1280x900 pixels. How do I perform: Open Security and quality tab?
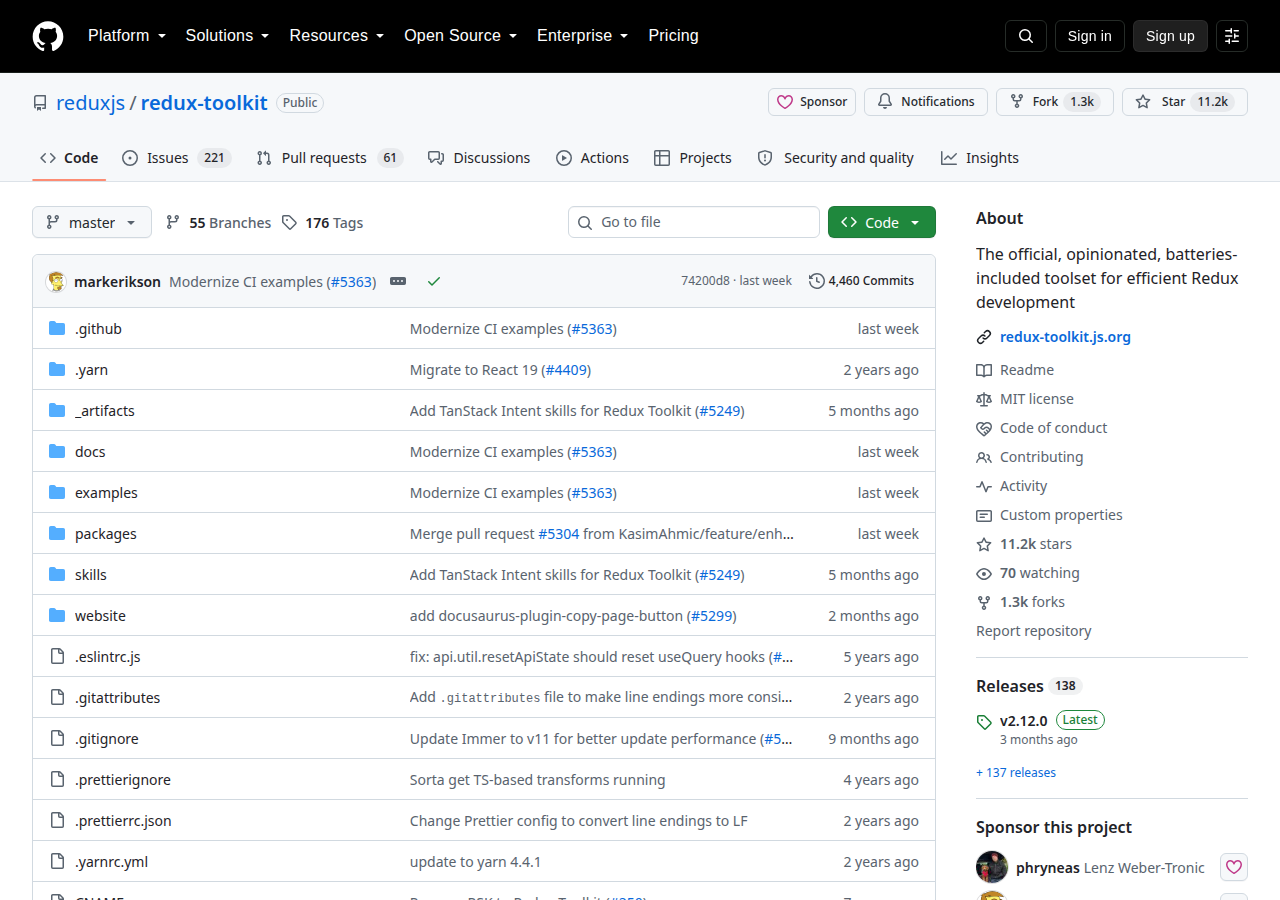(836, 158)
